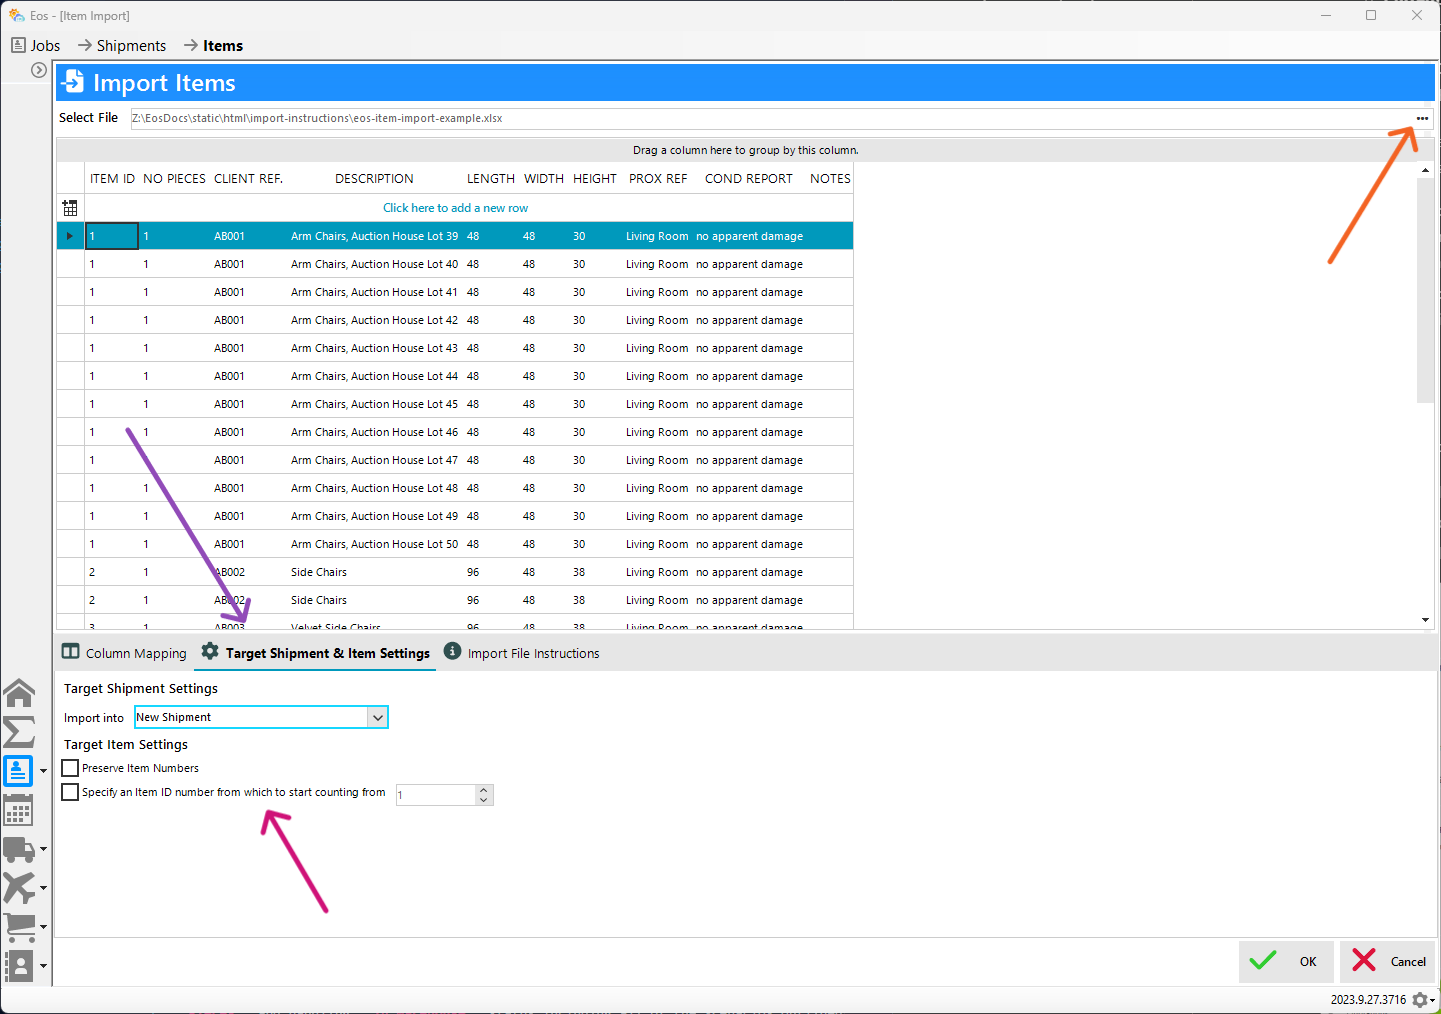Screen dimensions: 1441x1014
Task: Click the active Jobs card icon in sidebar
Action: (x=19, y=770)
